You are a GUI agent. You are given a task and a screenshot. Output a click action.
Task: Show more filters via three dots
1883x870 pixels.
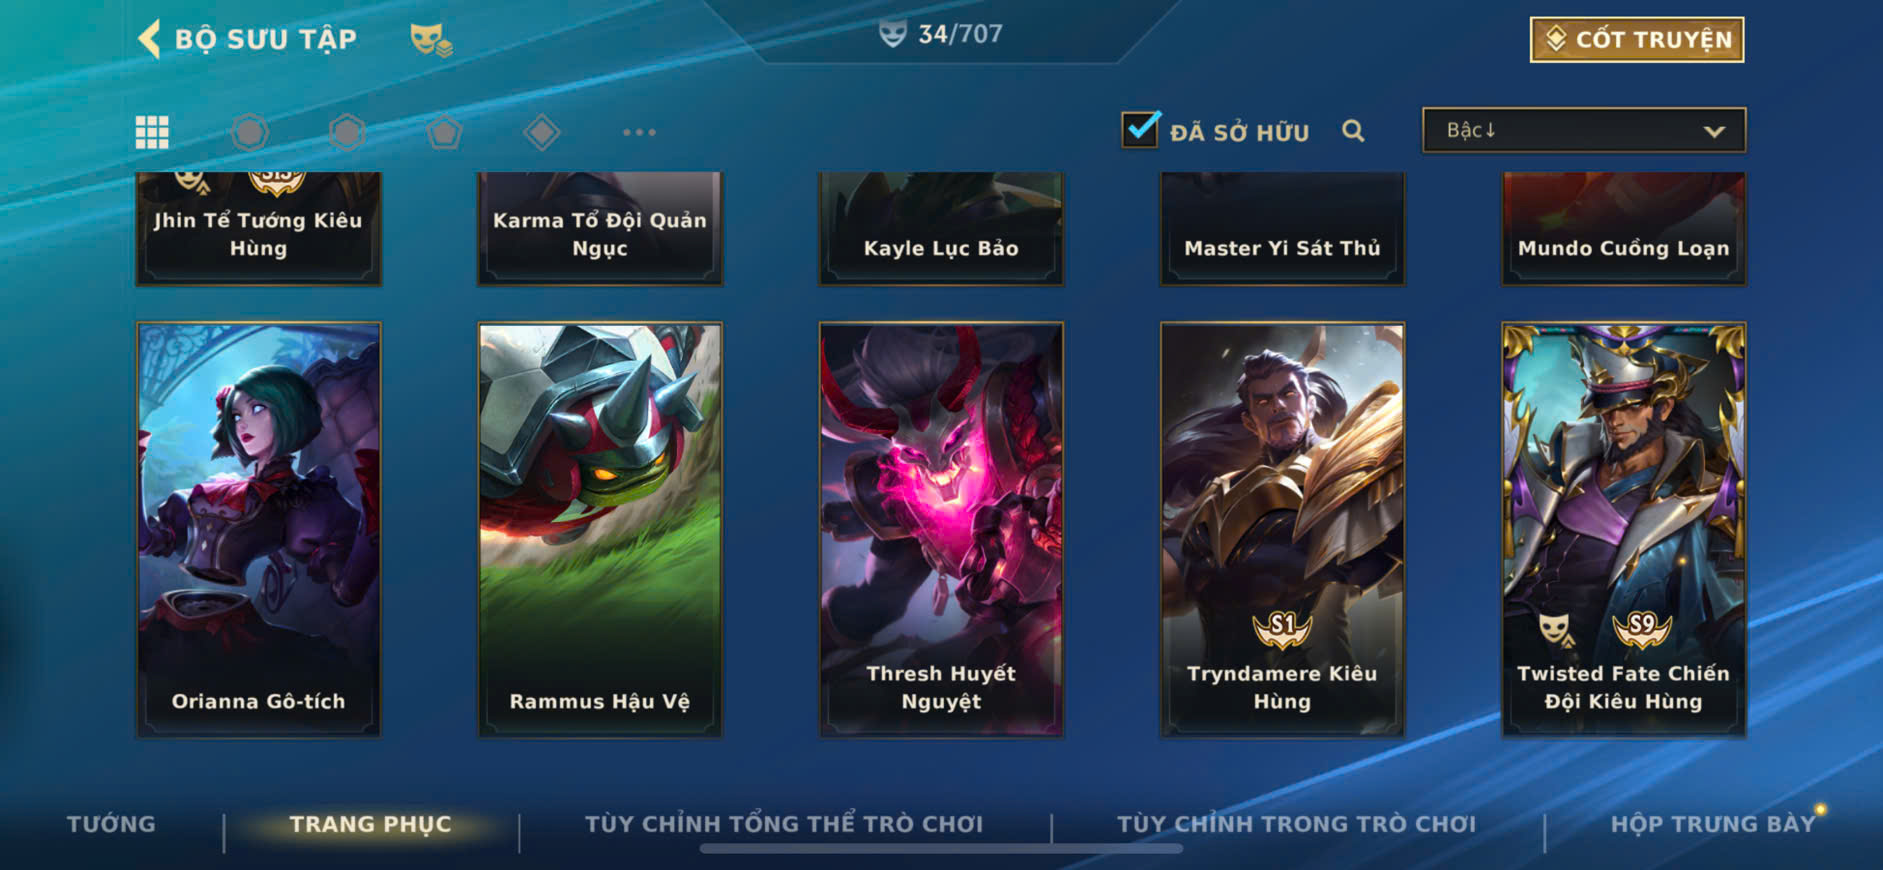click(639, 132)
